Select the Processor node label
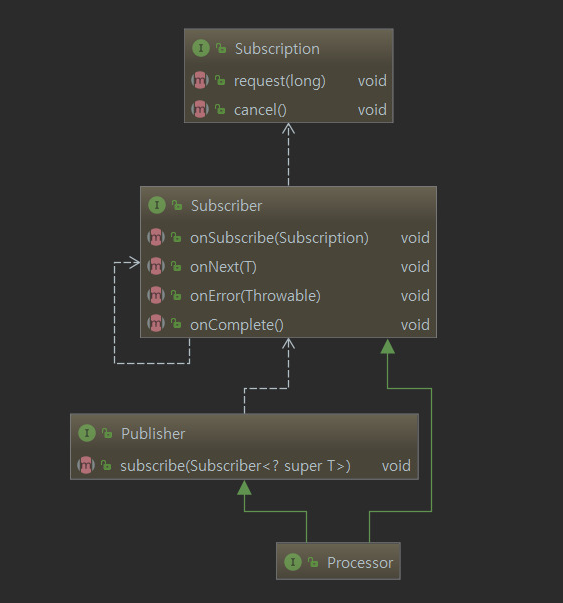Viewport: 563px width, 603px height. click(x=360, y=563)
